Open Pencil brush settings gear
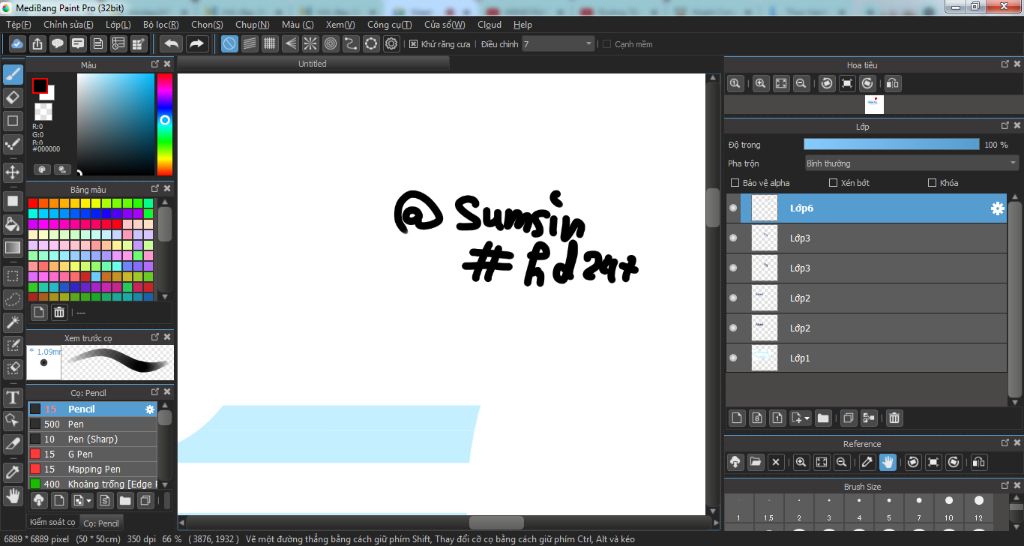The image size is (1024, 546). 150,409
